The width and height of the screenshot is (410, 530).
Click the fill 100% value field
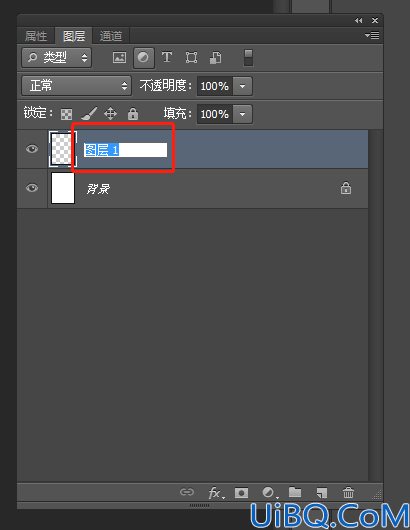click(x=215, y=114)
